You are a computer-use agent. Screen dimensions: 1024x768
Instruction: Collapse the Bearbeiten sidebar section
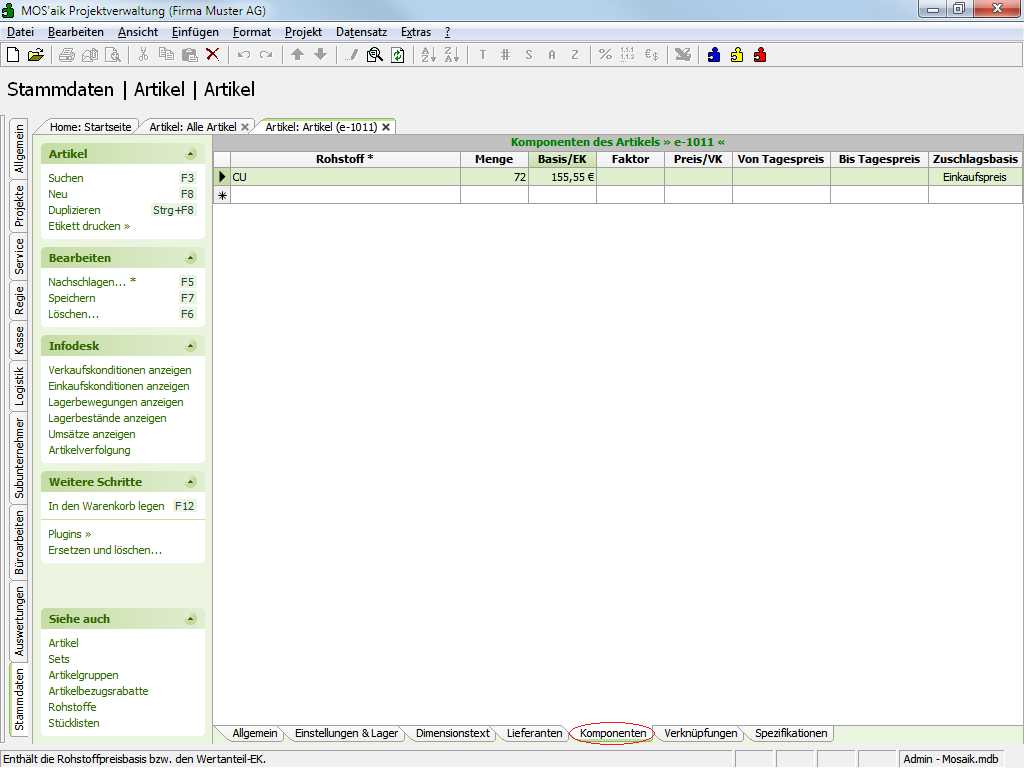click(191, 258)
